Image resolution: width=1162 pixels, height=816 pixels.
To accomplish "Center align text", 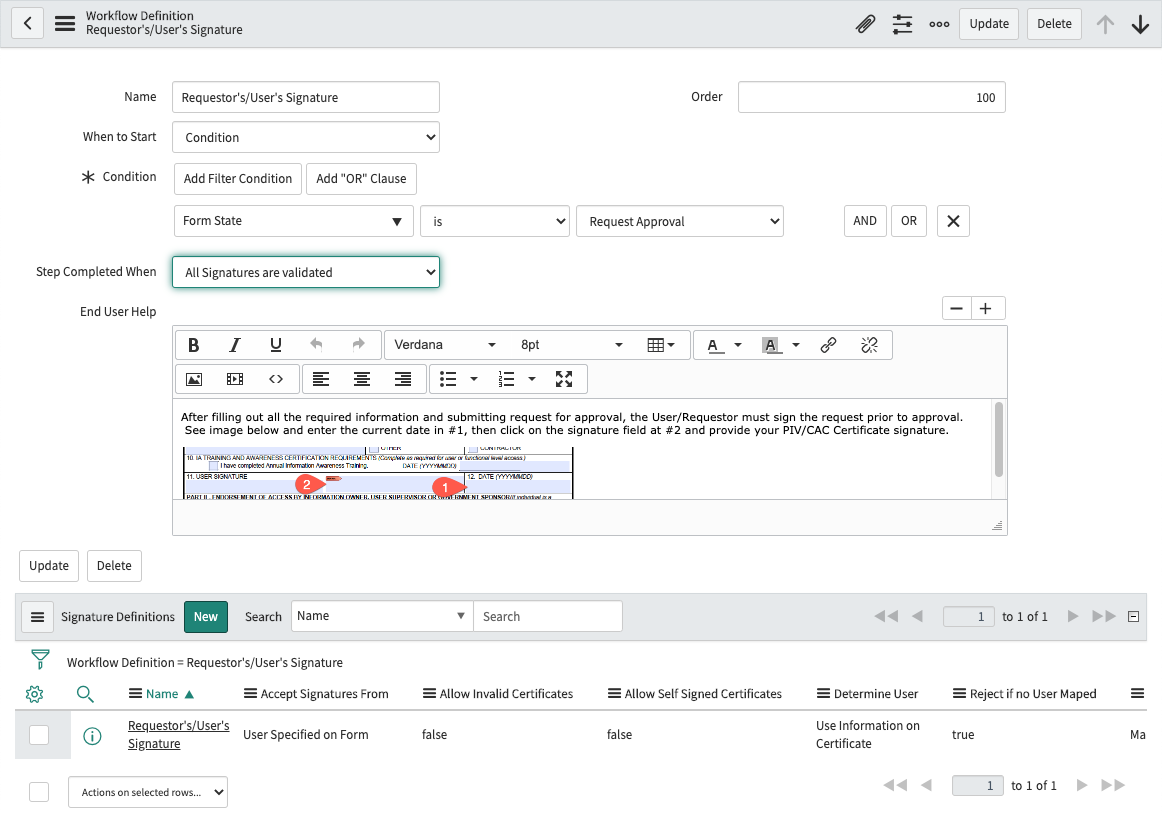I will click(x=362, y=379).
